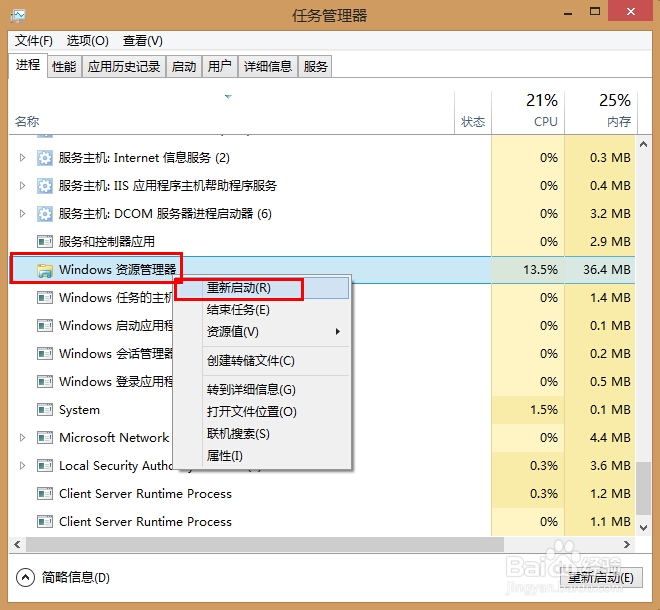Screen dimensions: 660x610
Task: Click the icon beside 服务和控制器应用
Action: pyautogui.click(x=45, y=242)
